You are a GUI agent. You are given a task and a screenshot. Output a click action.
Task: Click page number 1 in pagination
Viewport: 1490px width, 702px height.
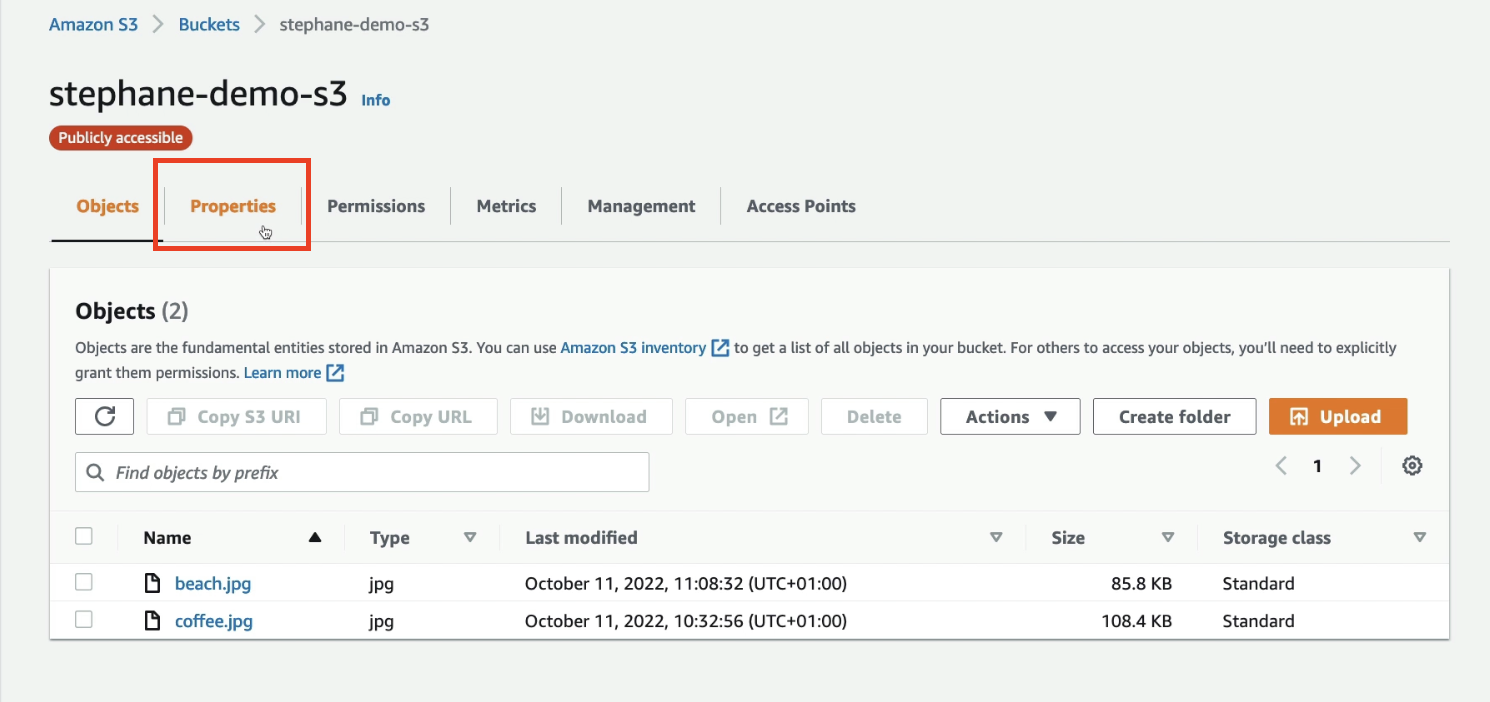pyautogui.click(x=1318, y=466)
